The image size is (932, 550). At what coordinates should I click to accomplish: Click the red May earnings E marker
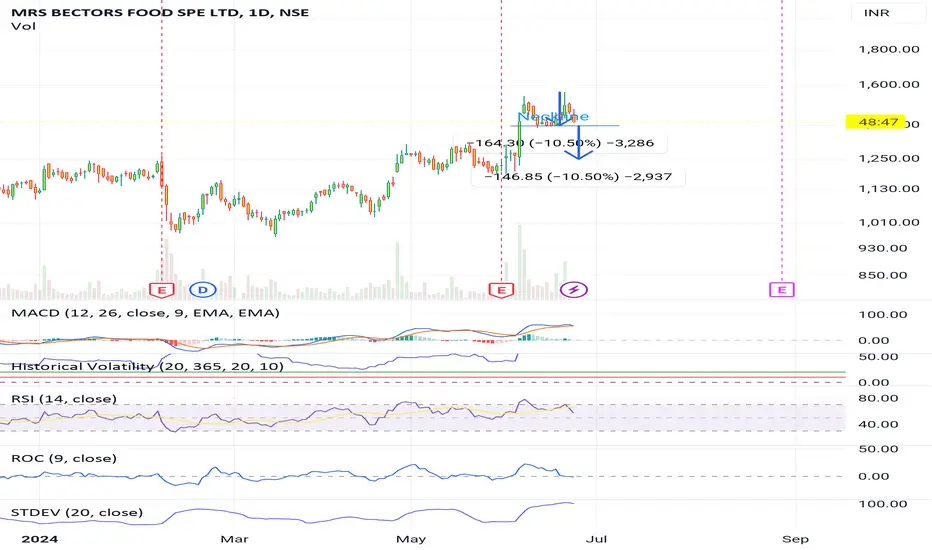(501, 290)
